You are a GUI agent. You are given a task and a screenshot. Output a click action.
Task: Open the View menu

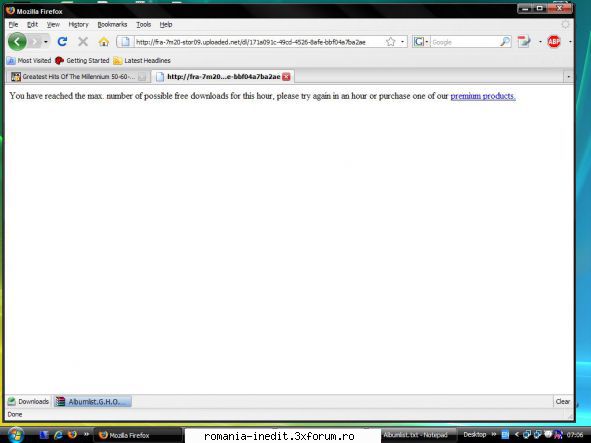53,25
